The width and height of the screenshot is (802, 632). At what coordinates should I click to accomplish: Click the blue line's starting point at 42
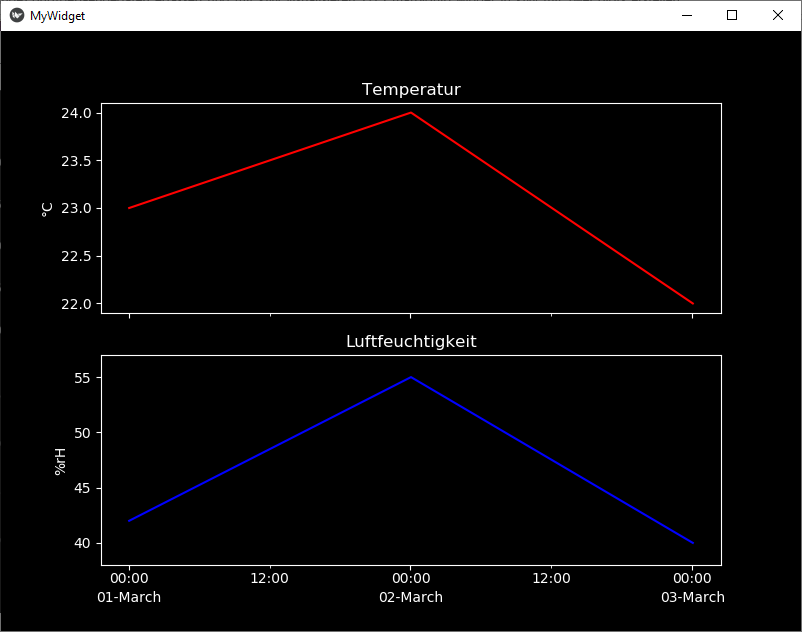130,521
